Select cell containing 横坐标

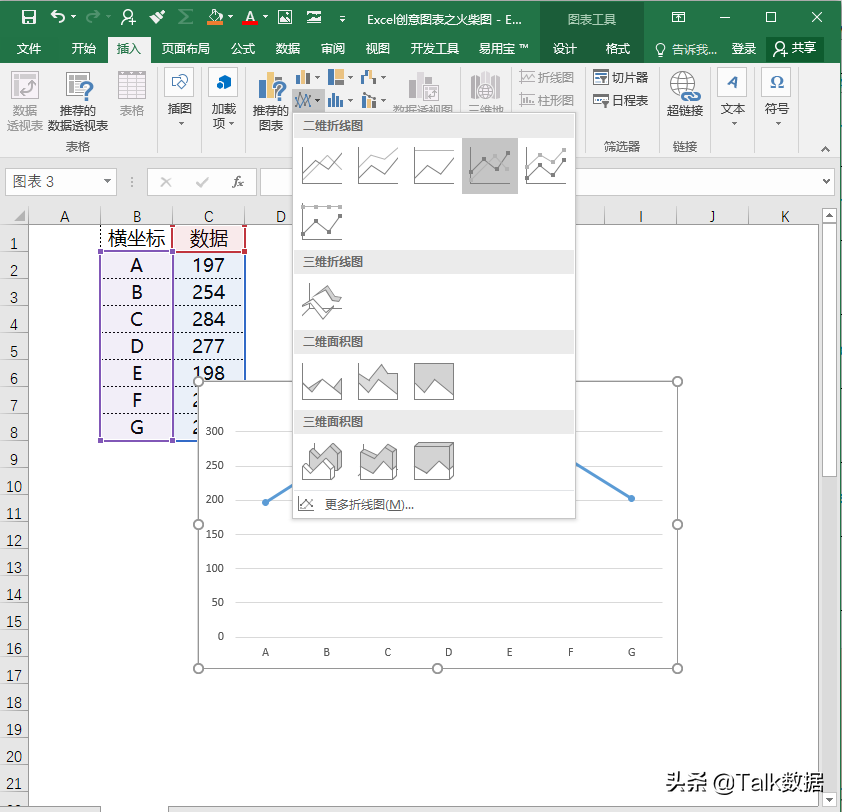(136, 238)
